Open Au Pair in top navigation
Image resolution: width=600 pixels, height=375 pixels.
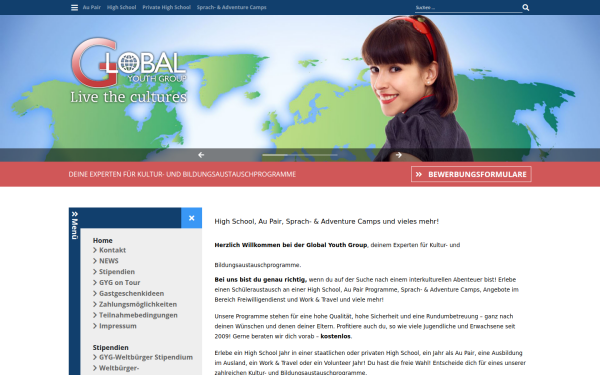pyautogui.click(x=91, y=7)
